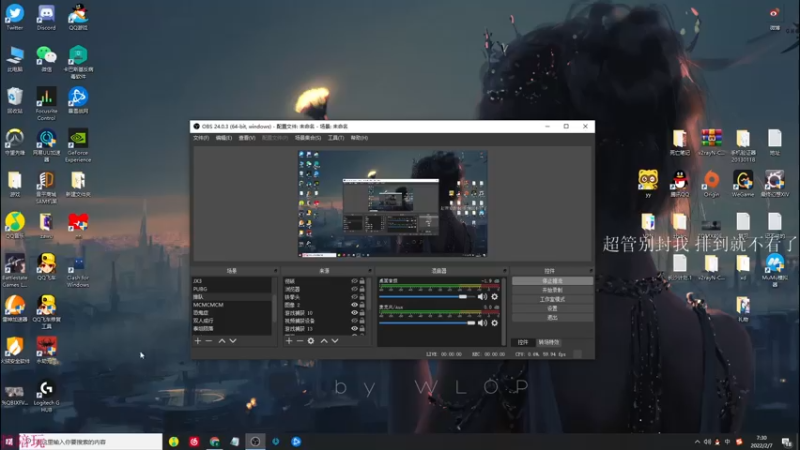Image resolution: width=800 pixels, height=450 pixels.
Task: Undock the 场景 panel via header icon
Action: pyautogui.click(x=276, y=271)
